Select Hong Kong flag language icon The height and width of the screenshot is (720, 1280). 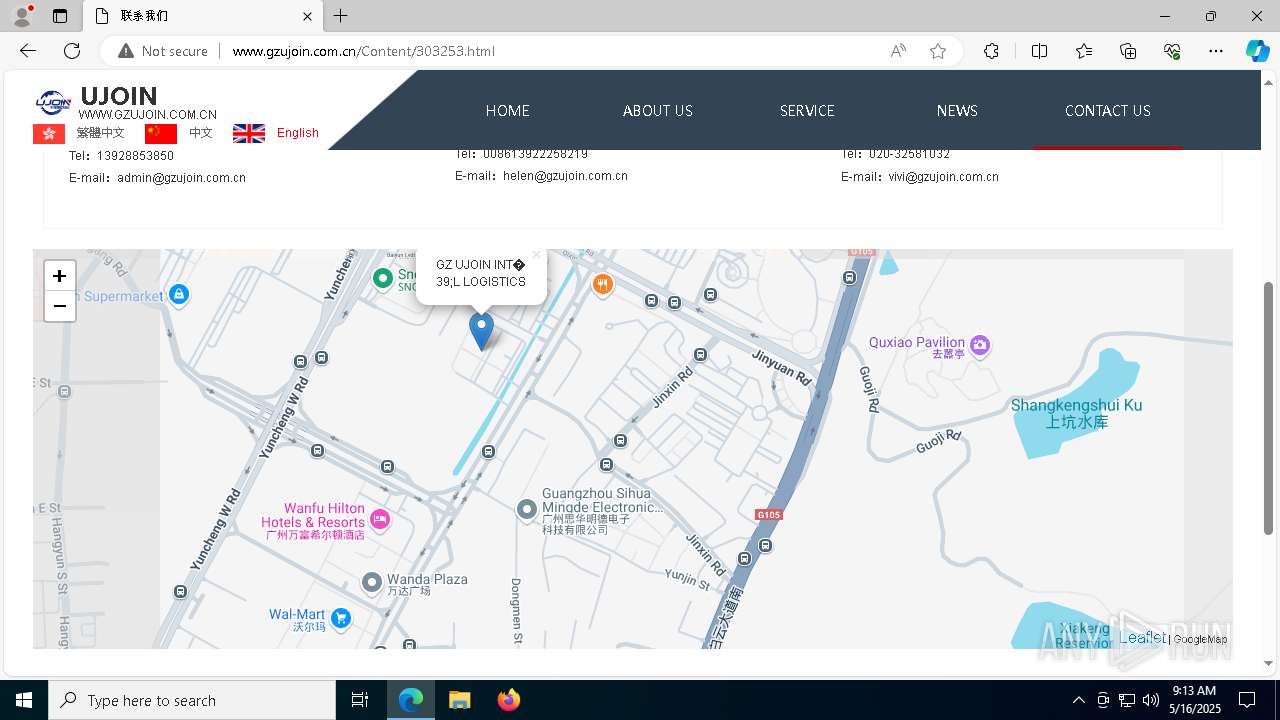pyautogui.click(x=49, y=133)
